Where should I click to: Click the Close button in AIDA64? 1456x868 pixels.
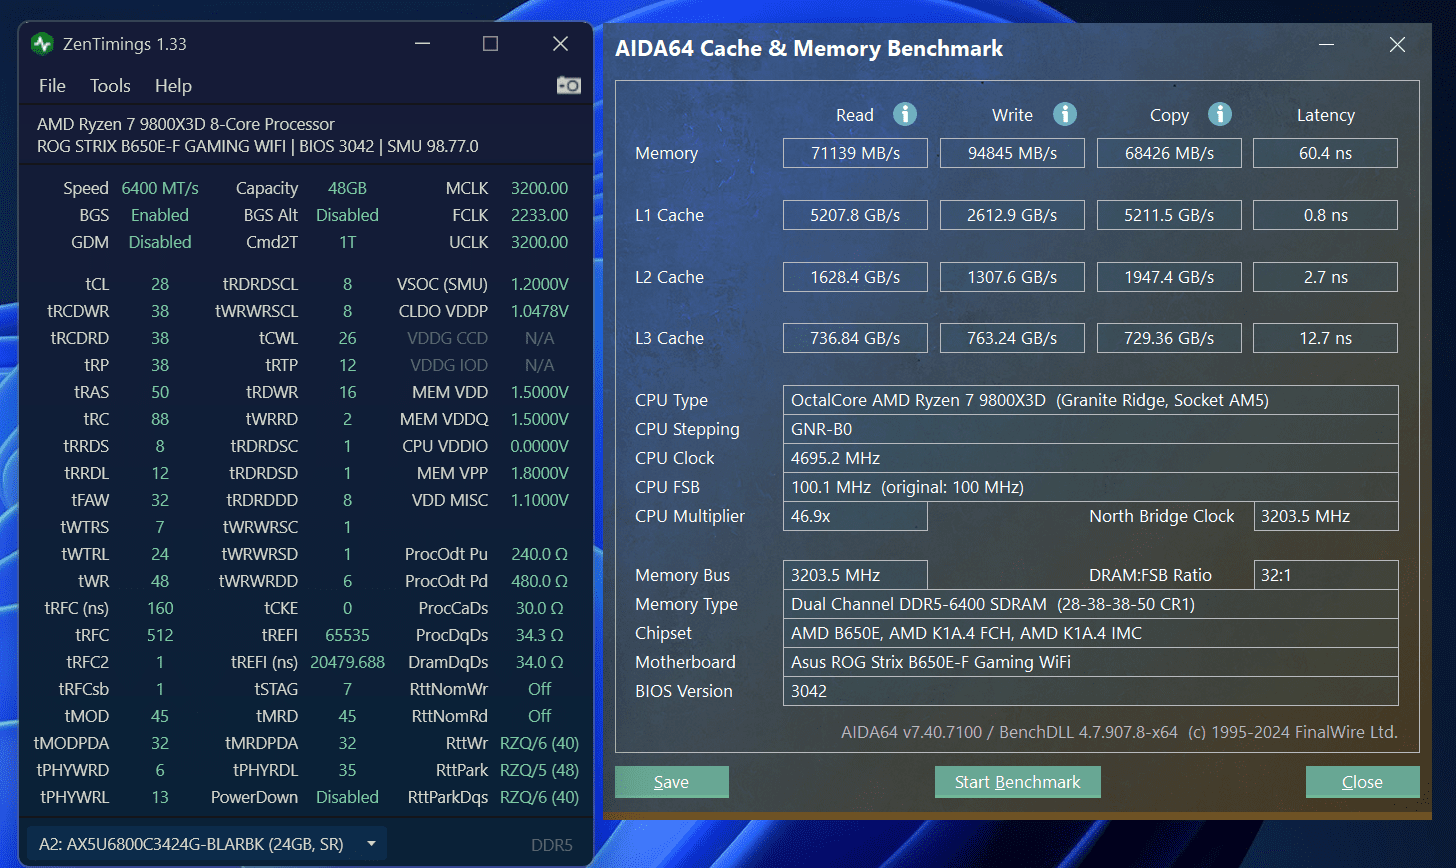coord(1362,782)
